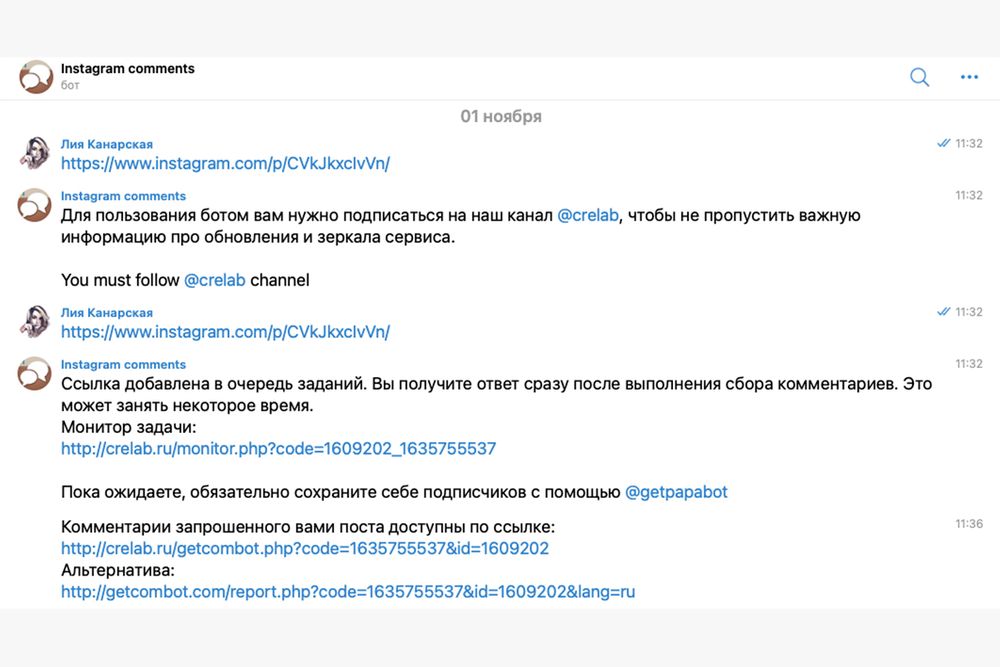The width and height of the screenshot is (1000, 667).
Task: Open the crelab.ru getcombot.php comments link
Action: coord(305,548)
